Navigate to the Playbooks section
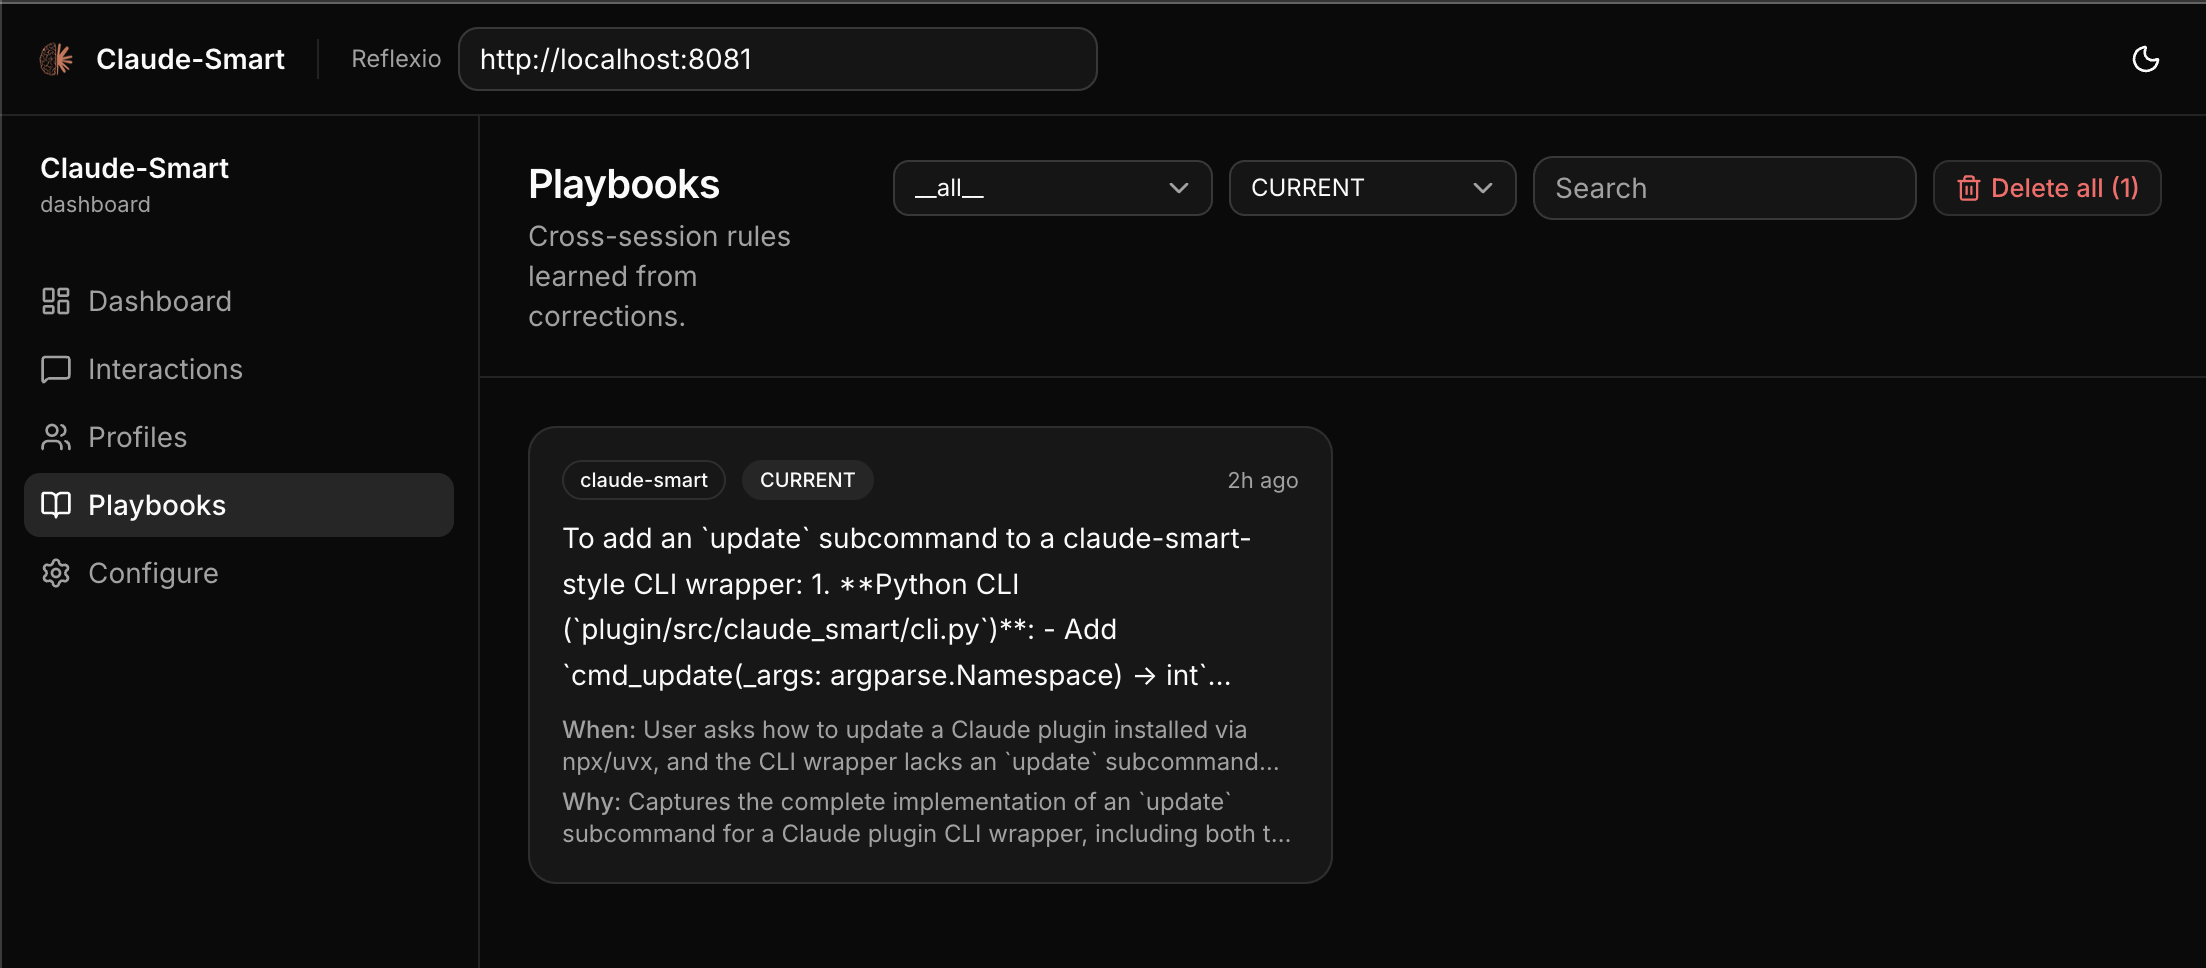This screenshot has height=968, width=2206. tap(157, 505)
